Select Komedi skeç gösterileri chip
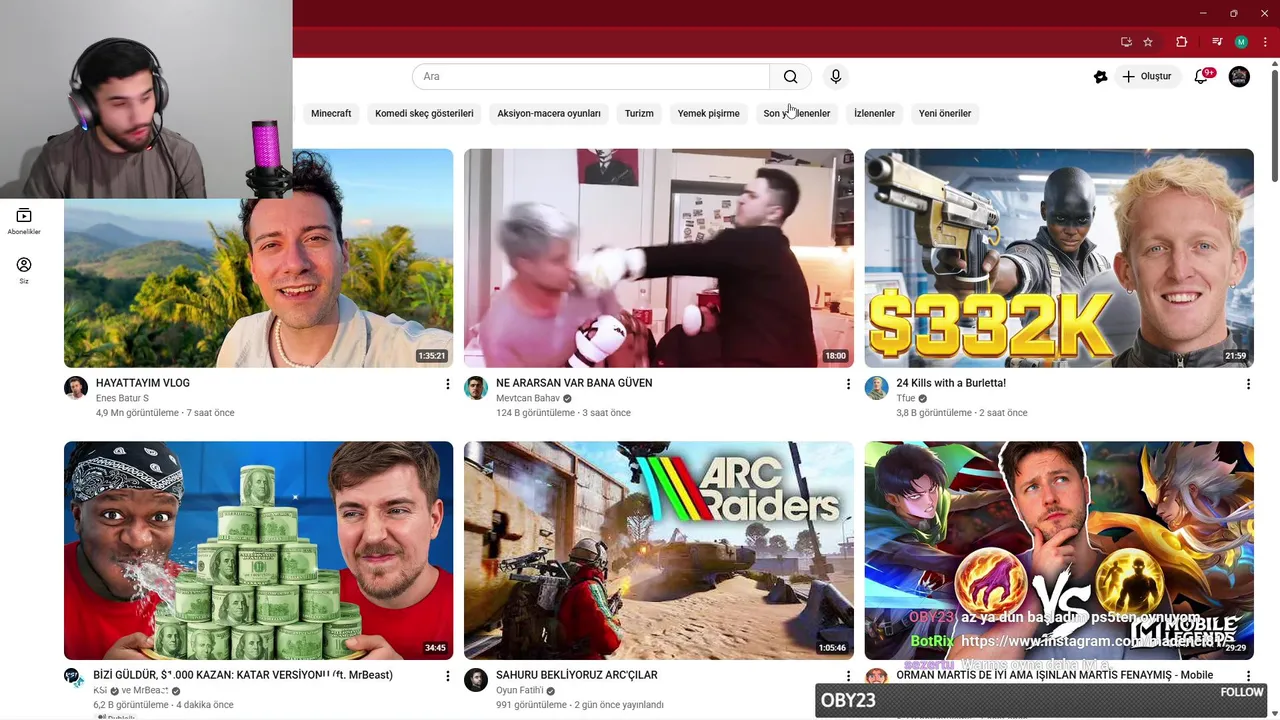The image size is (1280, 720). pos(424,113)
